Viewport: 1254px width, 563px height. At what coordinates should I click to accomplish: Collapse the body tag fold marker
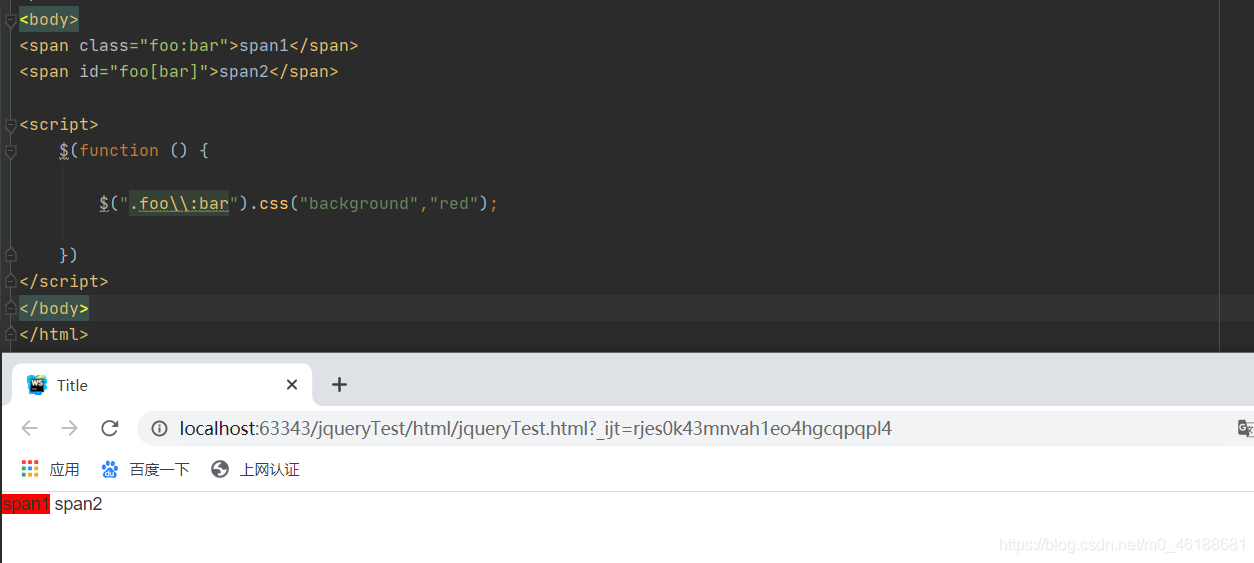point(10,19)
